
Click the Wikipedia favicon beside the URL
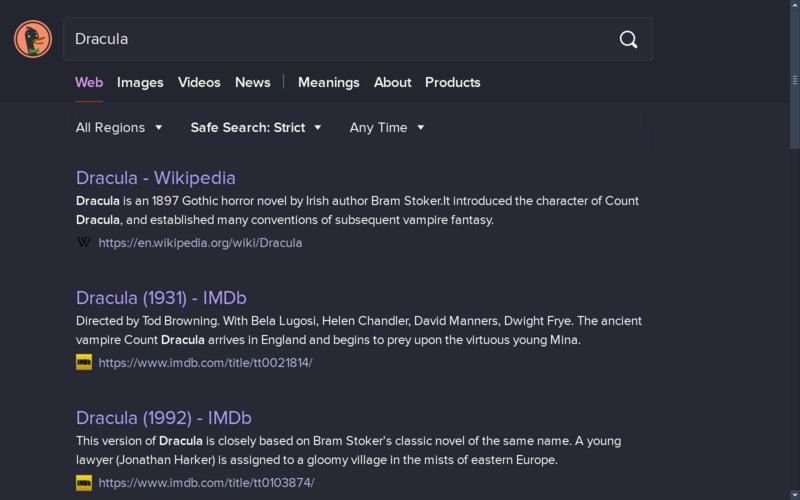(x=84, y=242)
